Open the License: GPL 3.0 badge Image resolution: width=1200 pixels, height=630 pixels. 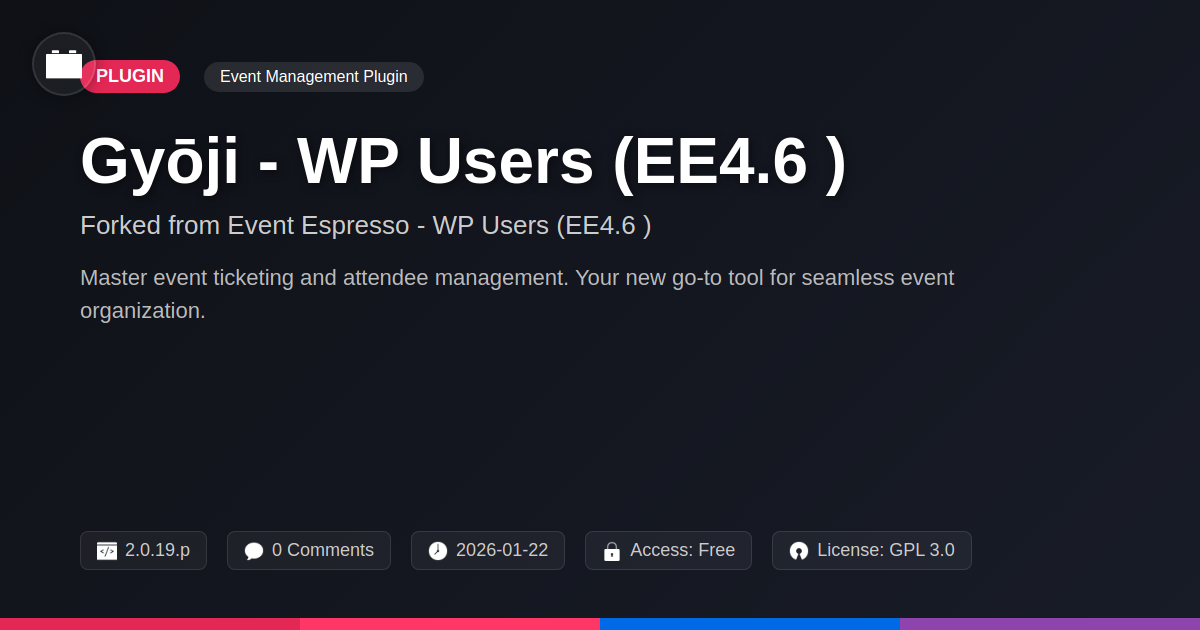click(872, 551)
